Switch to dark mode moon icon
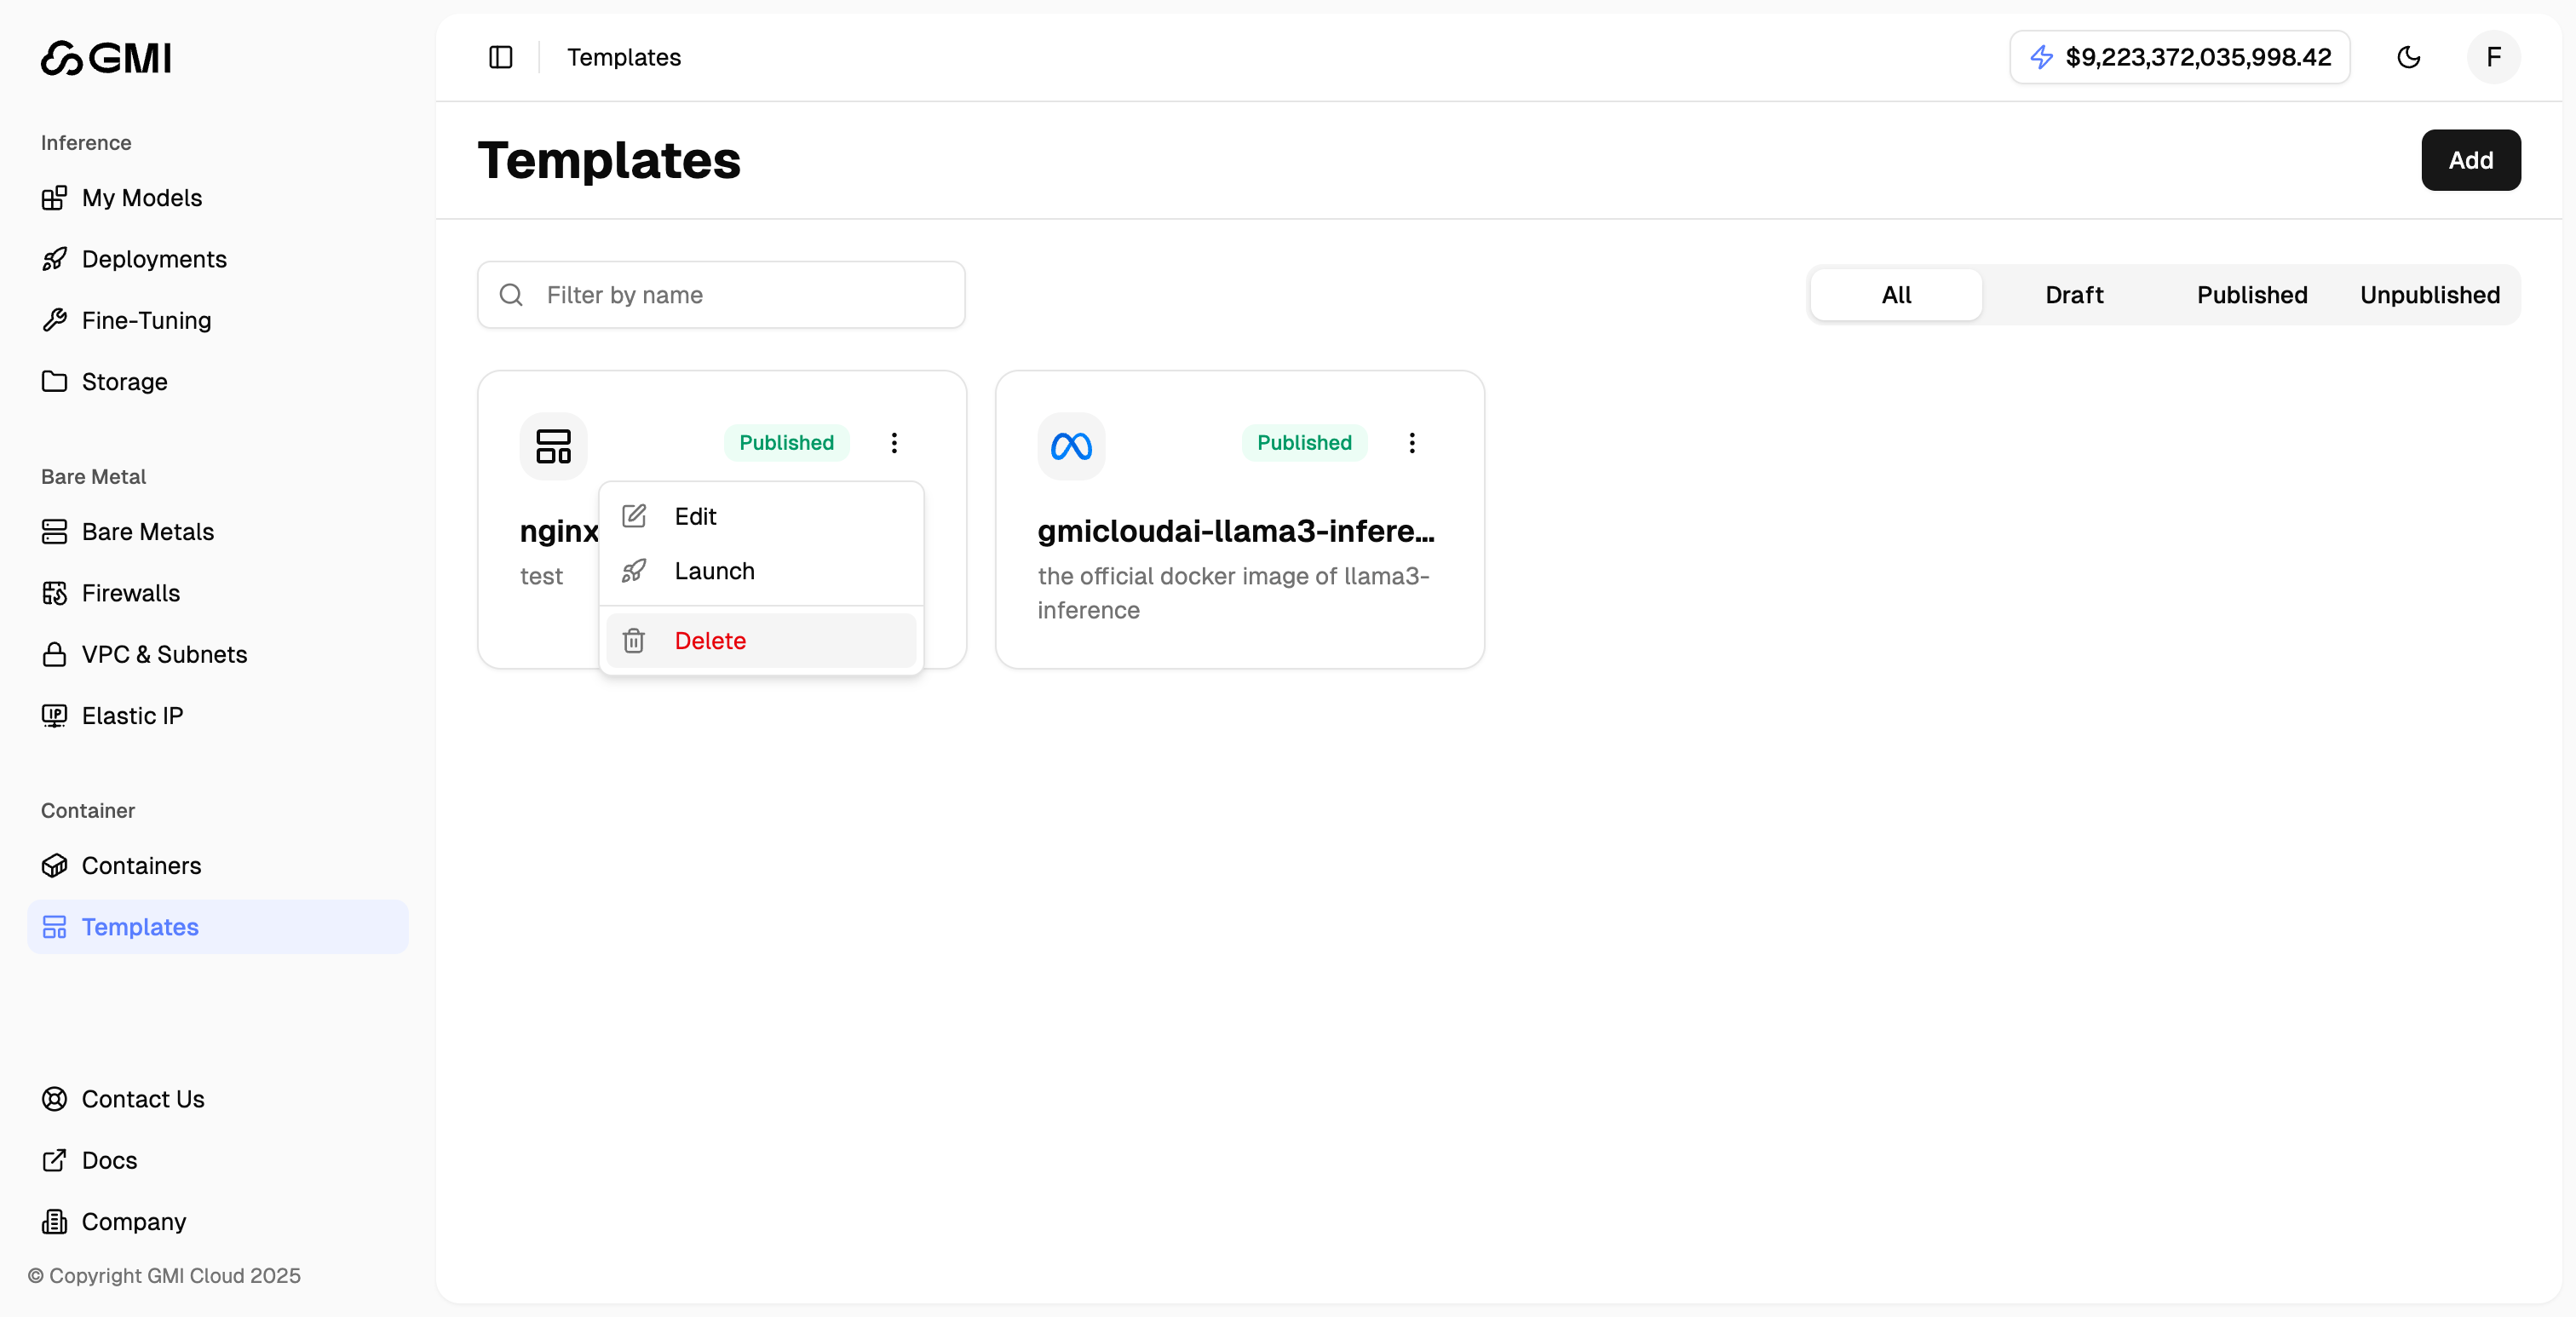Image resolution: width=2576 pixels, height=1317 pixels. 2408,57
